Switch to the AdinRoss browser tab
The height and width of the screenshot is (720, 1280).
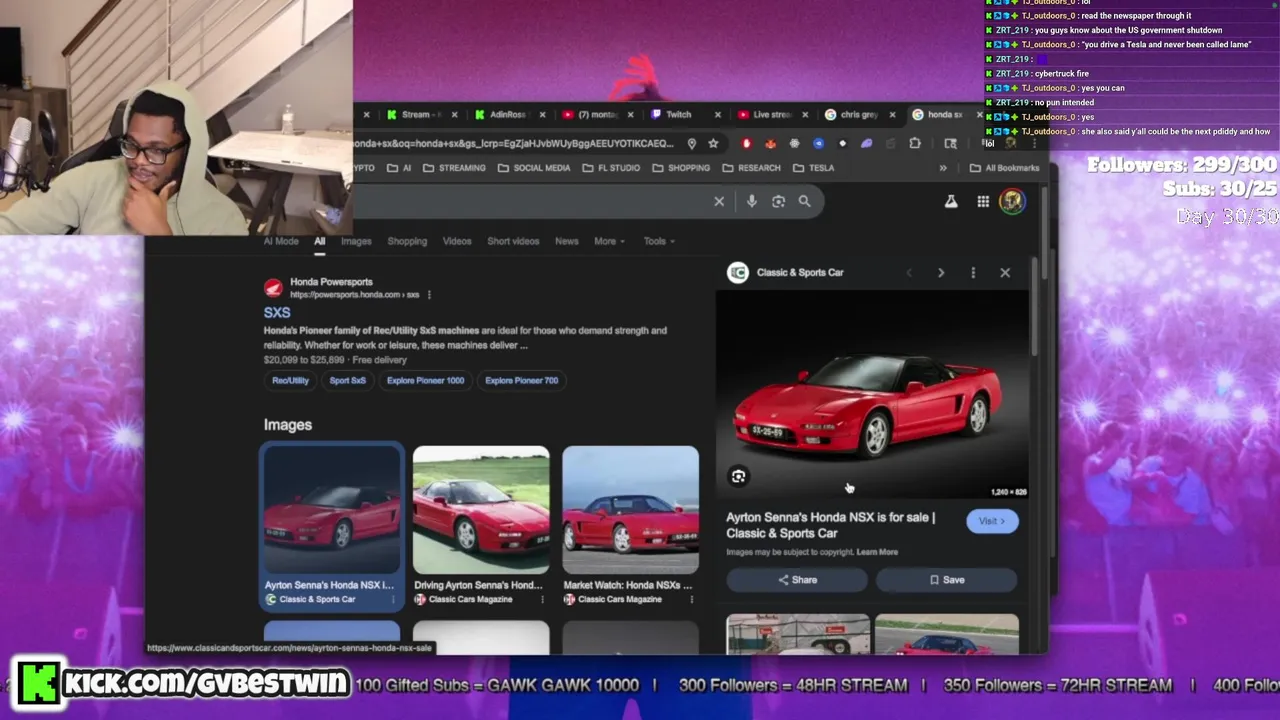[x=508, y=115]
